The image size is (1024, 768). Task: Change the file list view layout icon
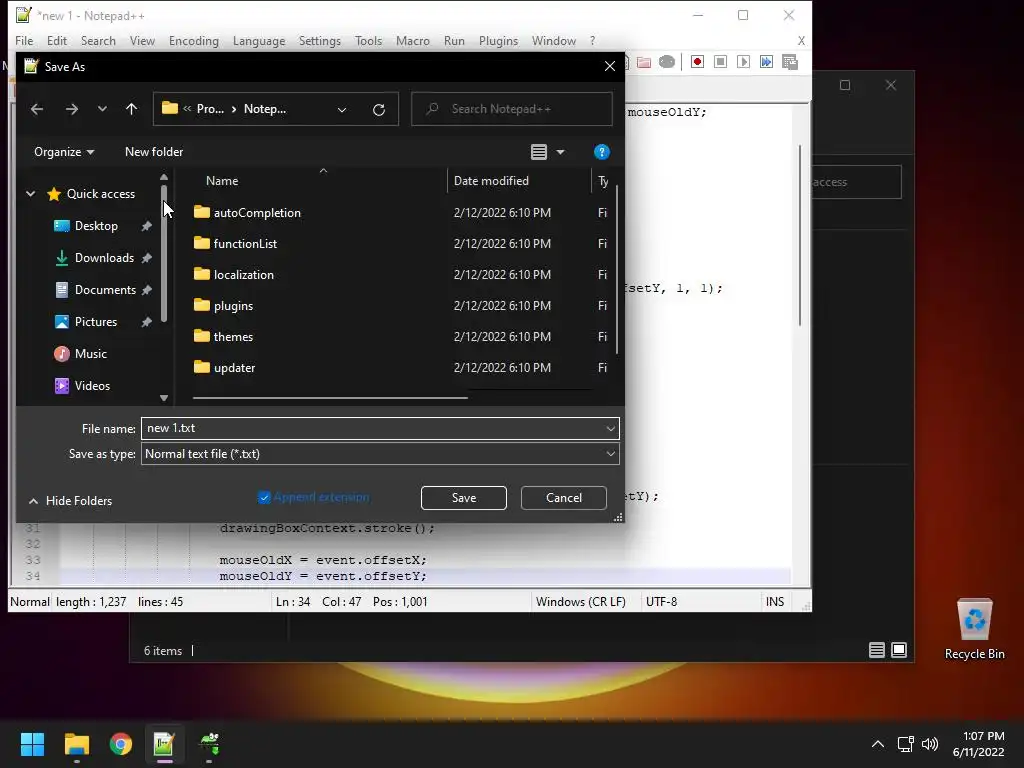[x=539, y=152]
